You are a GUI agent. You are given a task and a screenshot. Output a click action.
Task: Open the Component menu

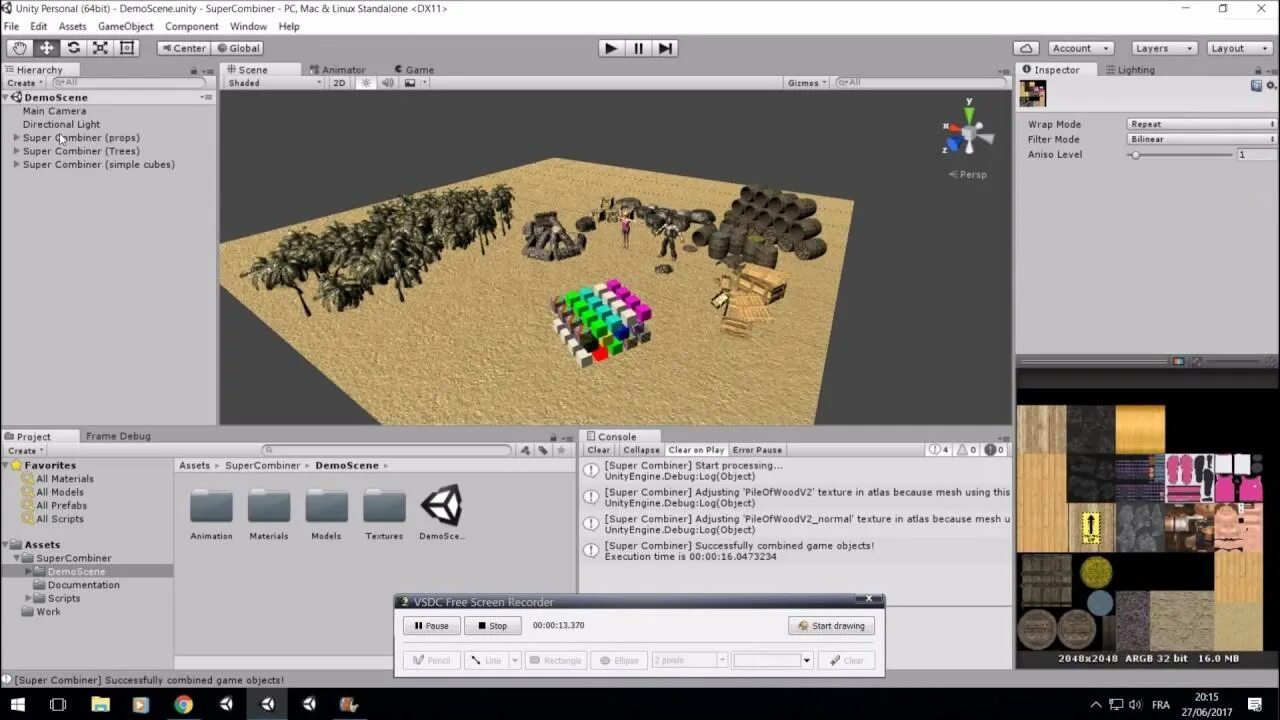191,26
